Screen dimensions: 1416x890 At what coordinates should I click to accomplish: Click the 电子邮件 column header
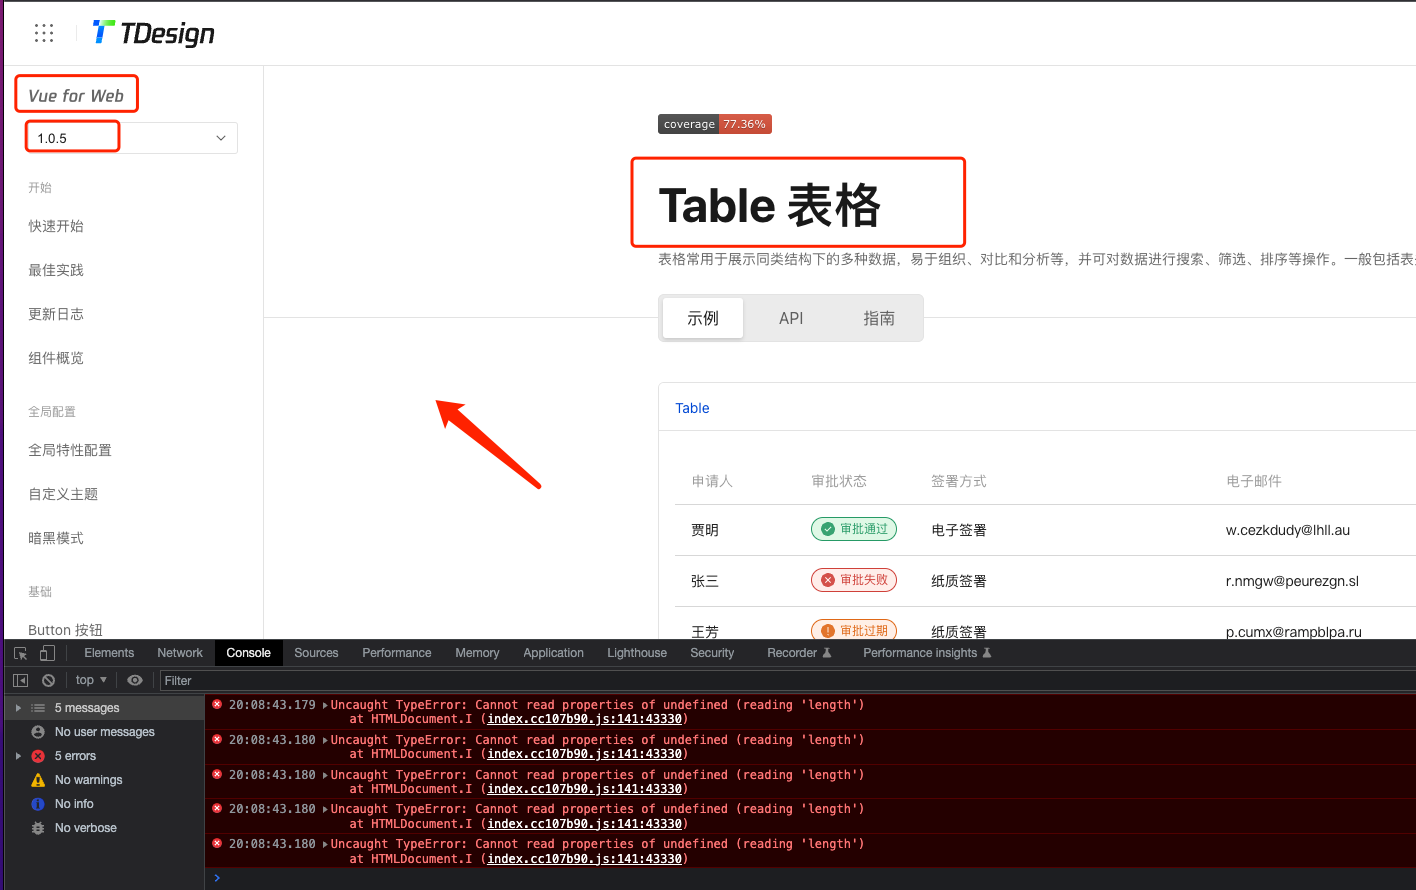pyautogui.click(x=1254, y=481)
